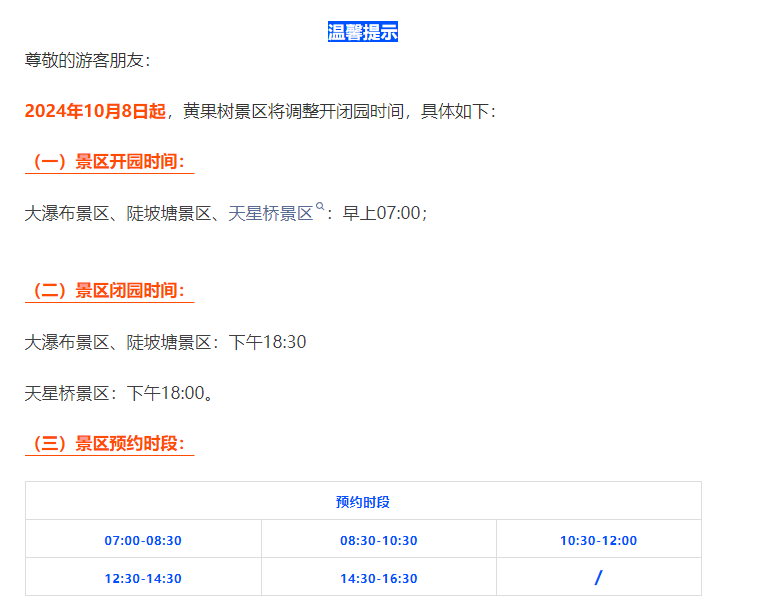Click the opening time 早上07:00
The image size is (767, 603).
click(x=382, y=214)
